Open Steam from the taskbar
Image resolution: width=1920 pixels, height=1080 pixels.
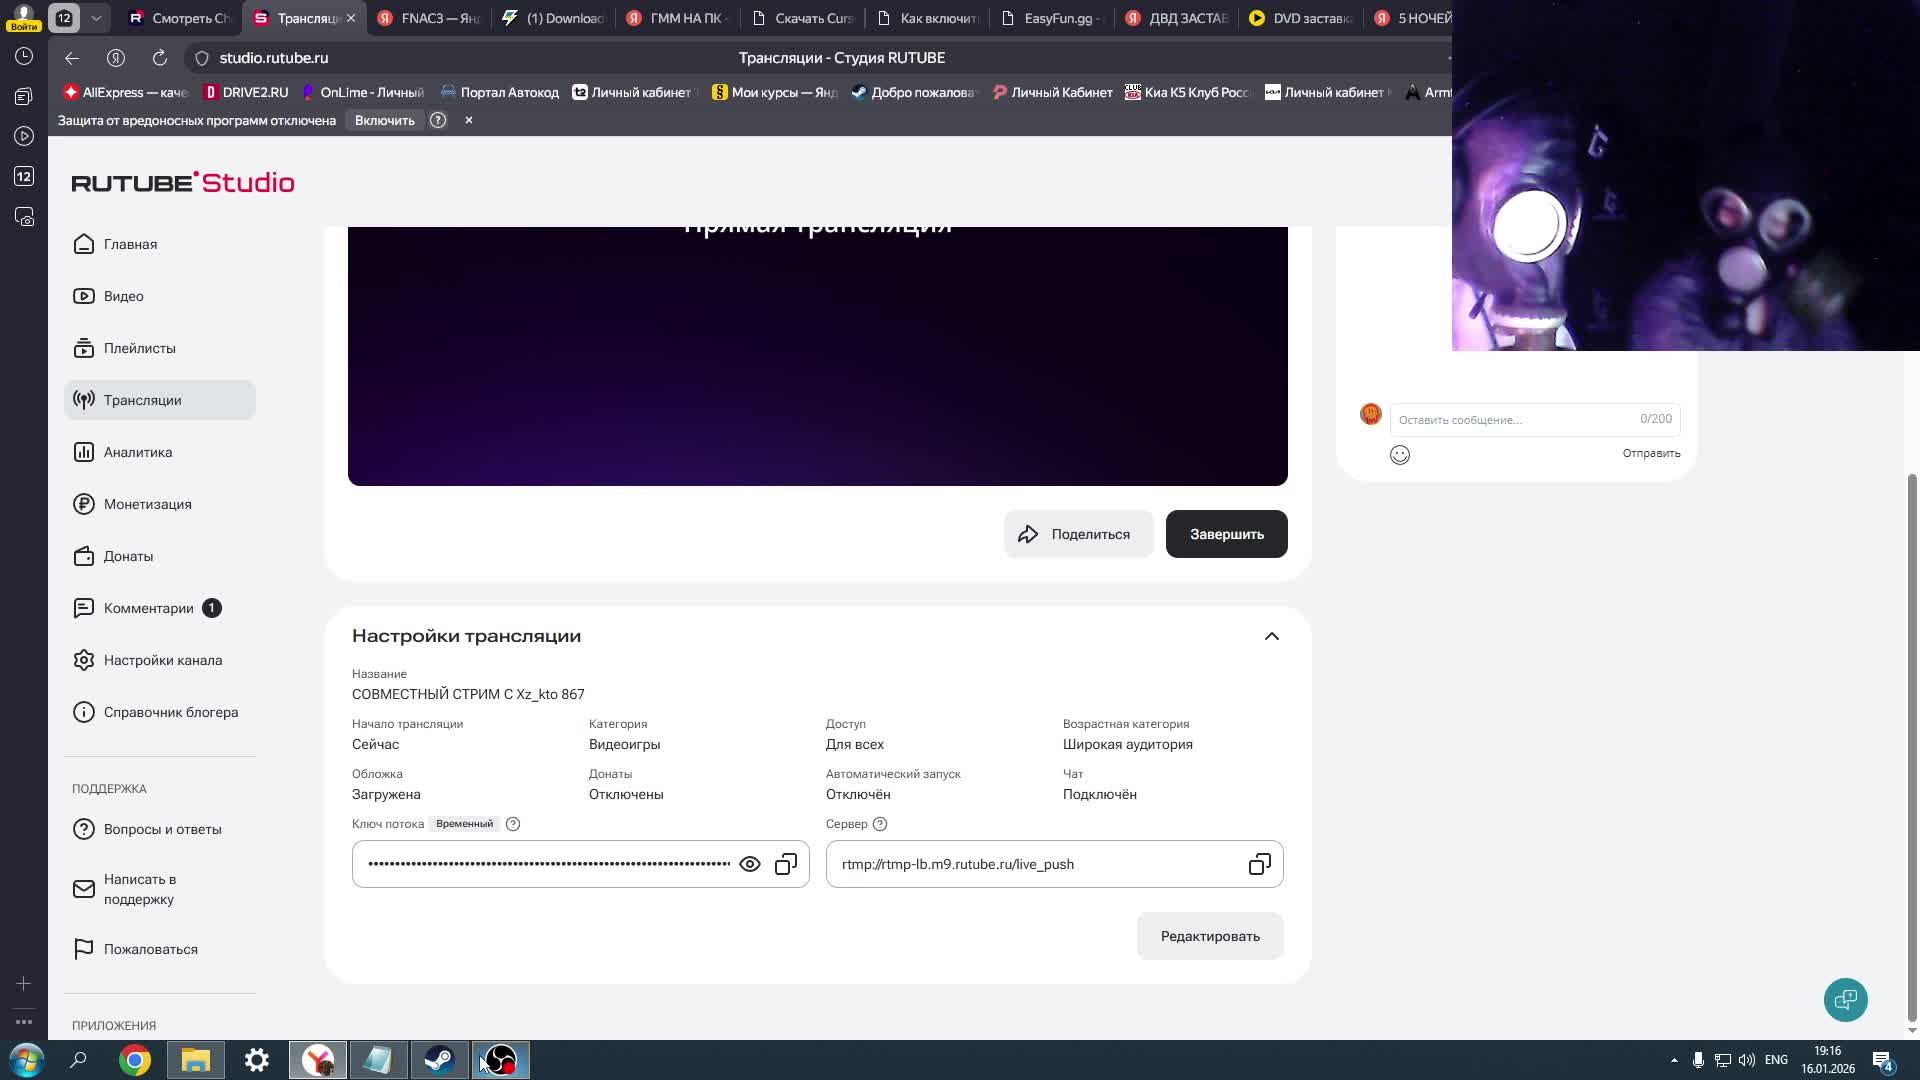click(440, 1060)
